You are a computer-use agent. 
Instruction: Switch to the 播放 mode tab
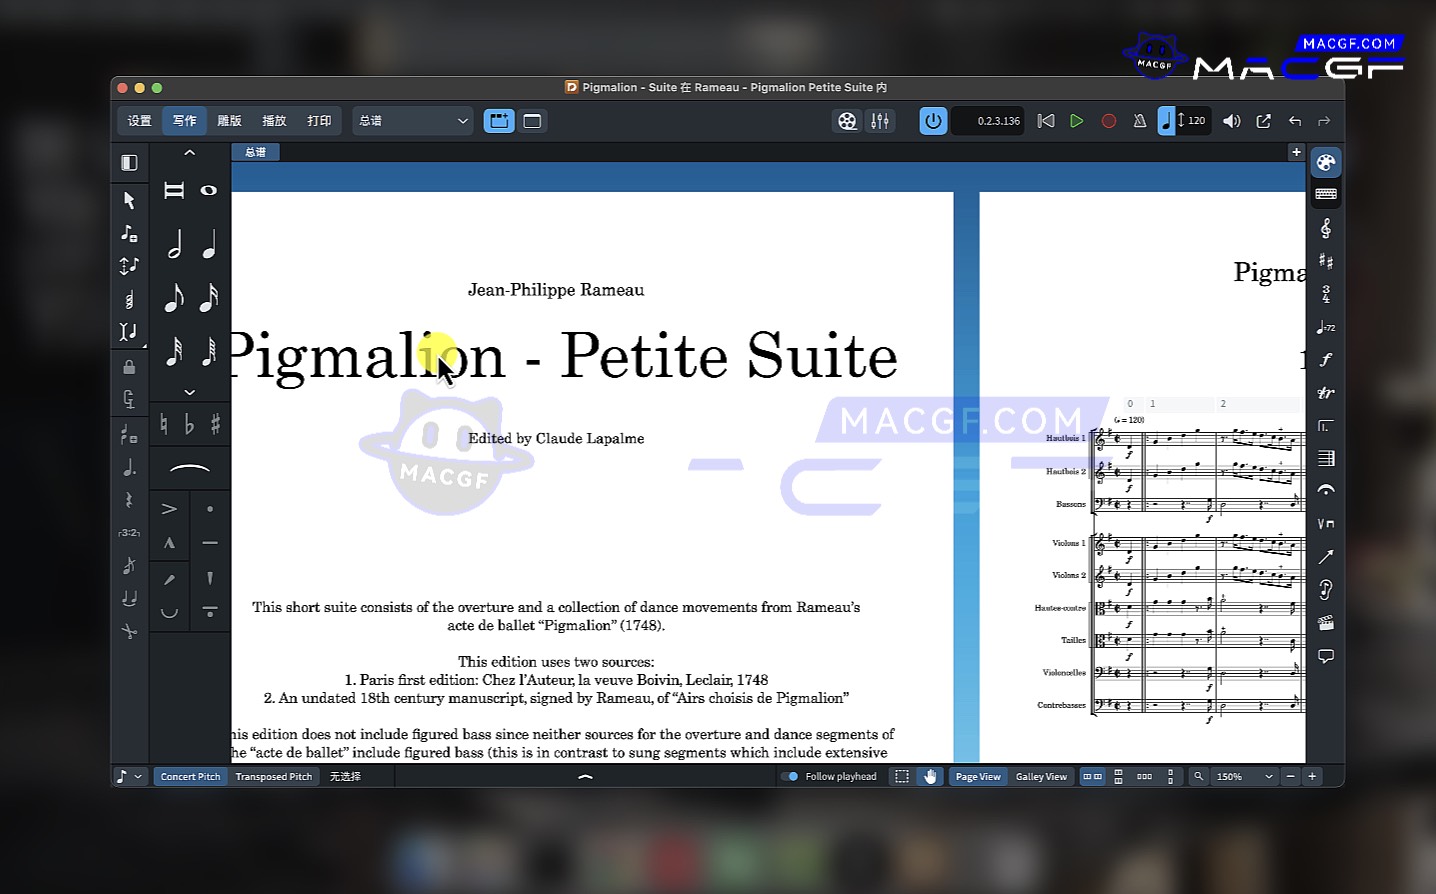(274, 121)
